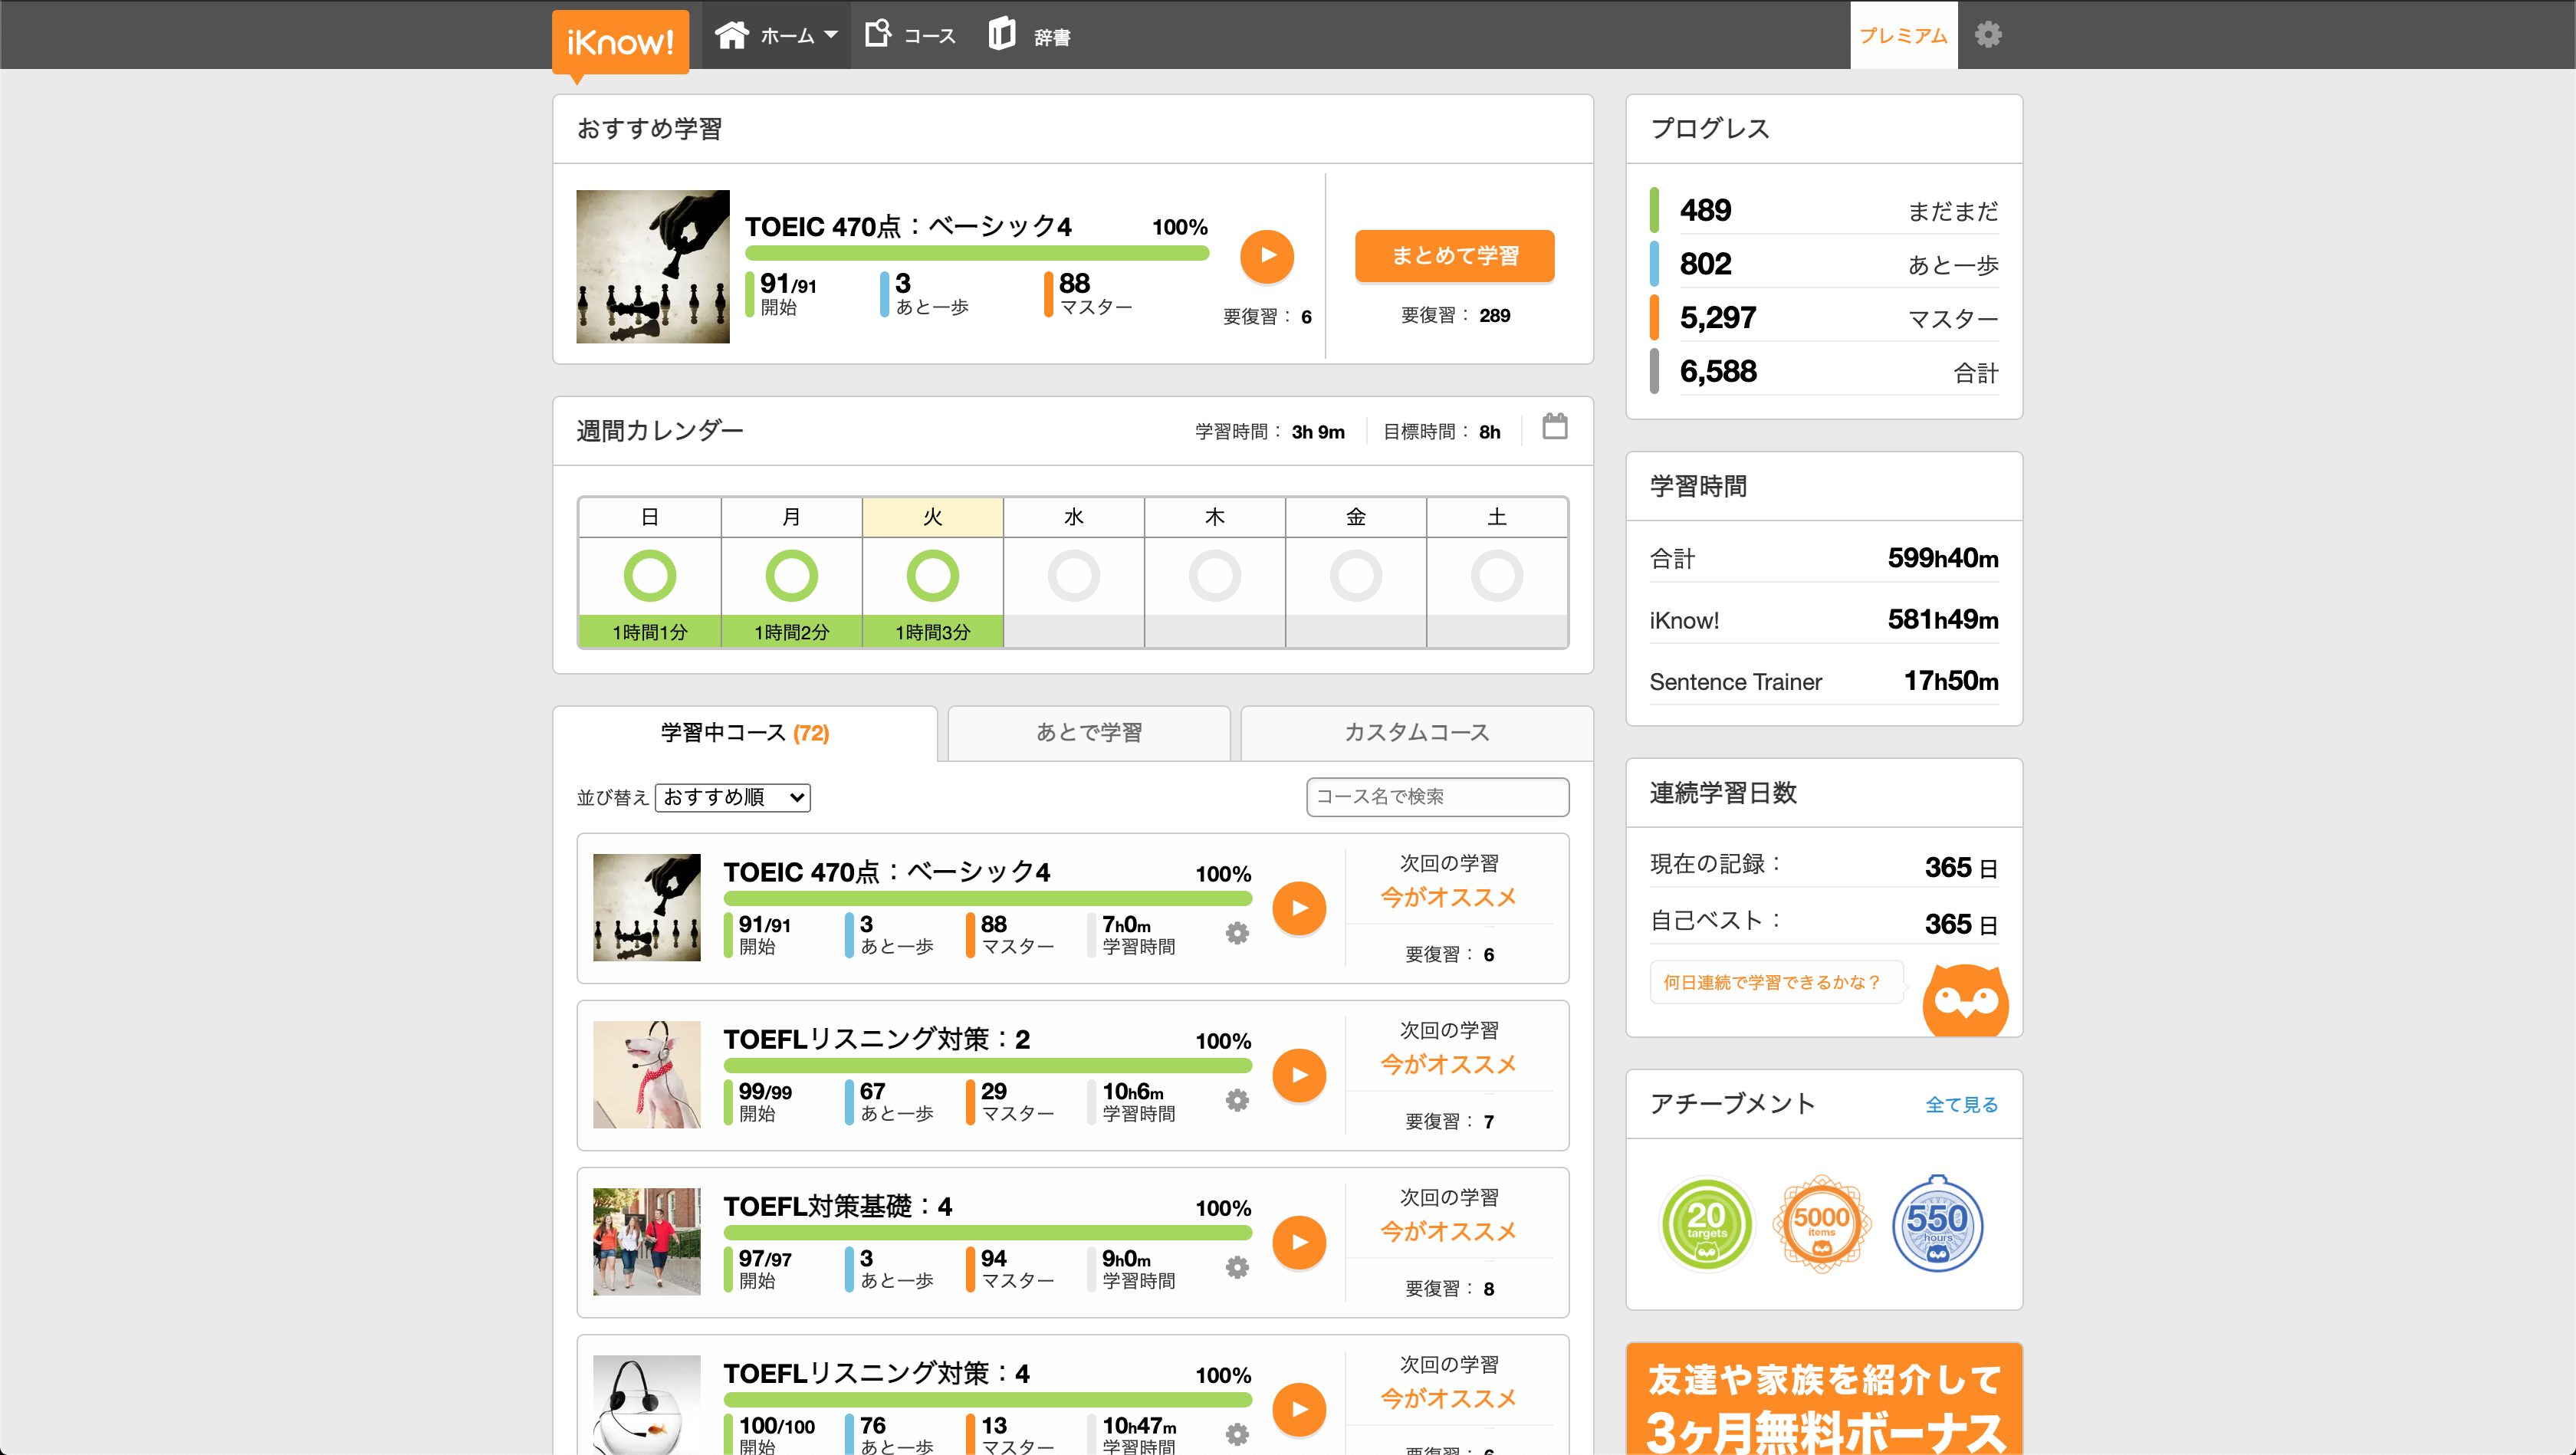
Task: Play TOEIC 470点 ベーシック4 in course list
Action: coord(1299,908)
